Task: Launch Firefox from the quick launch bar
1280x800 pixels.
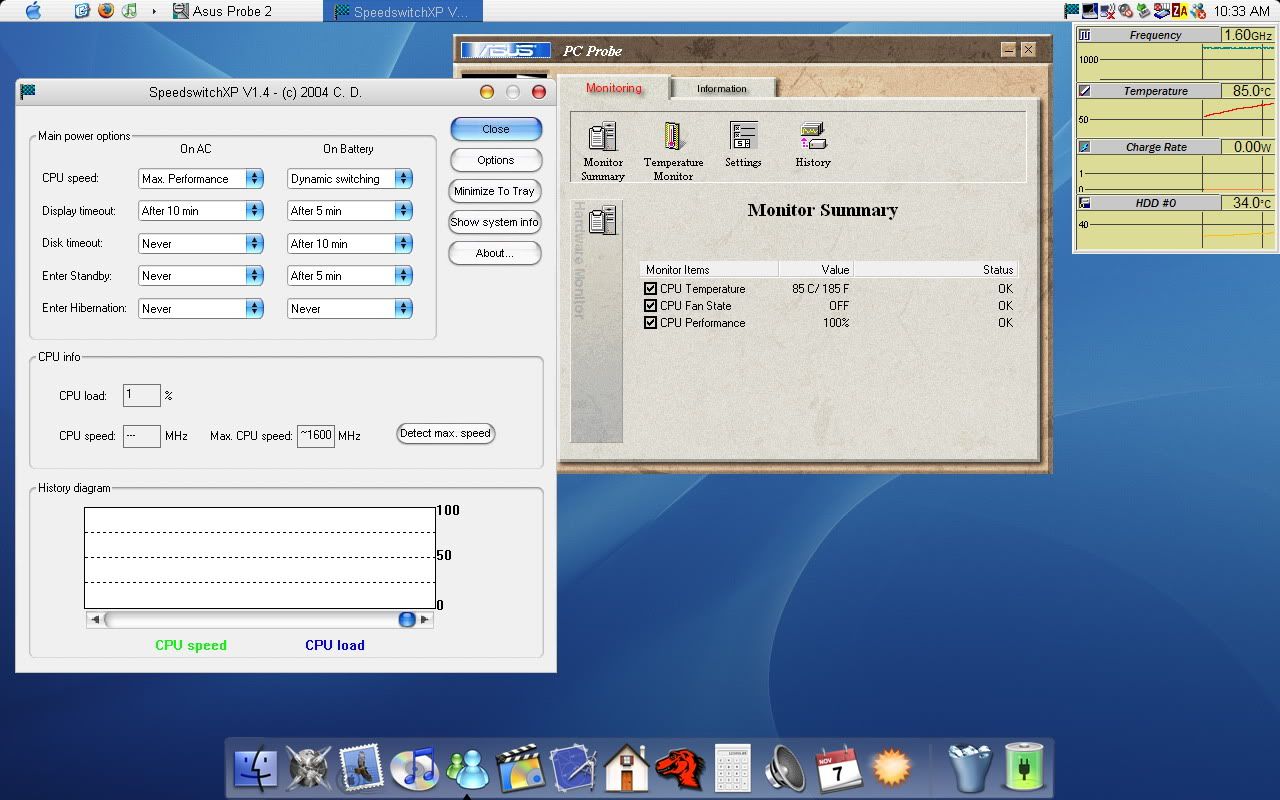Action: (x=106, y=11)
